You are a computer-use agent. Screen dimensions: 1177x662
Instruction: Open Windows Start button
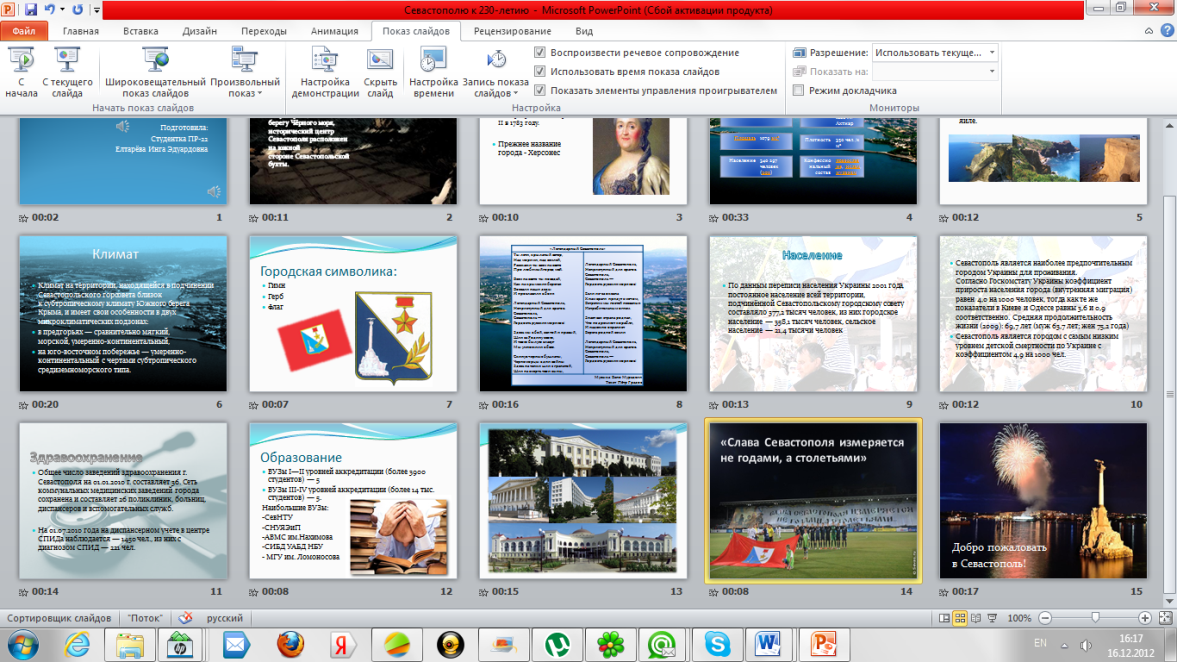(23, 645)
